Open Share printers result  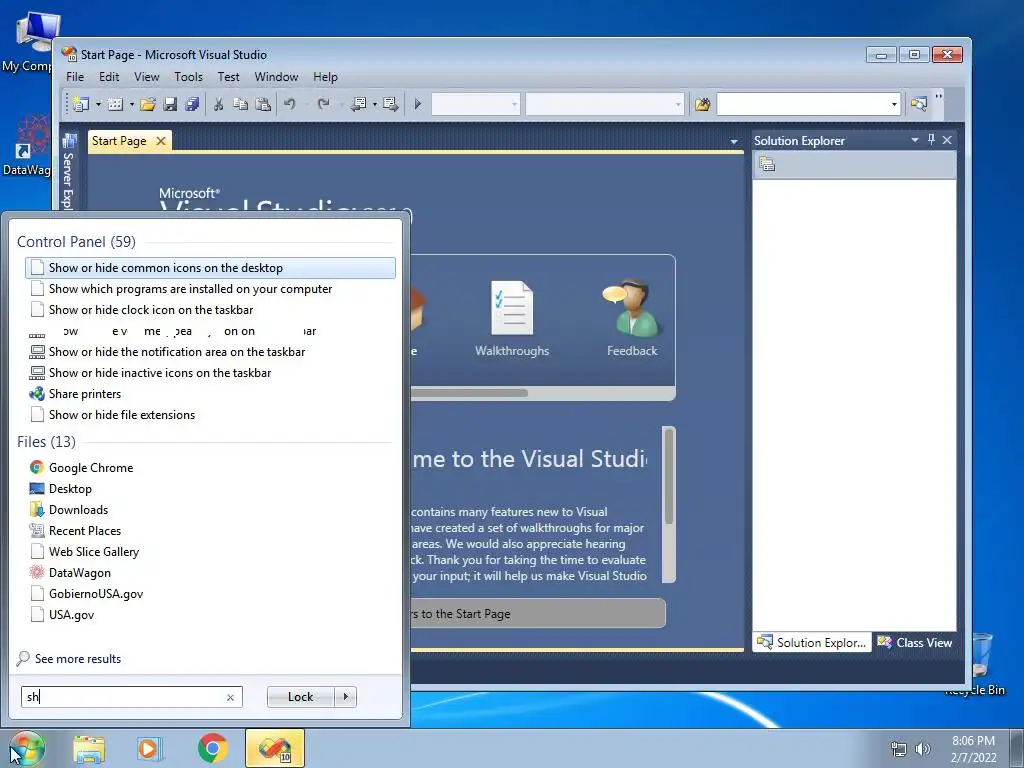coord(210,394)
